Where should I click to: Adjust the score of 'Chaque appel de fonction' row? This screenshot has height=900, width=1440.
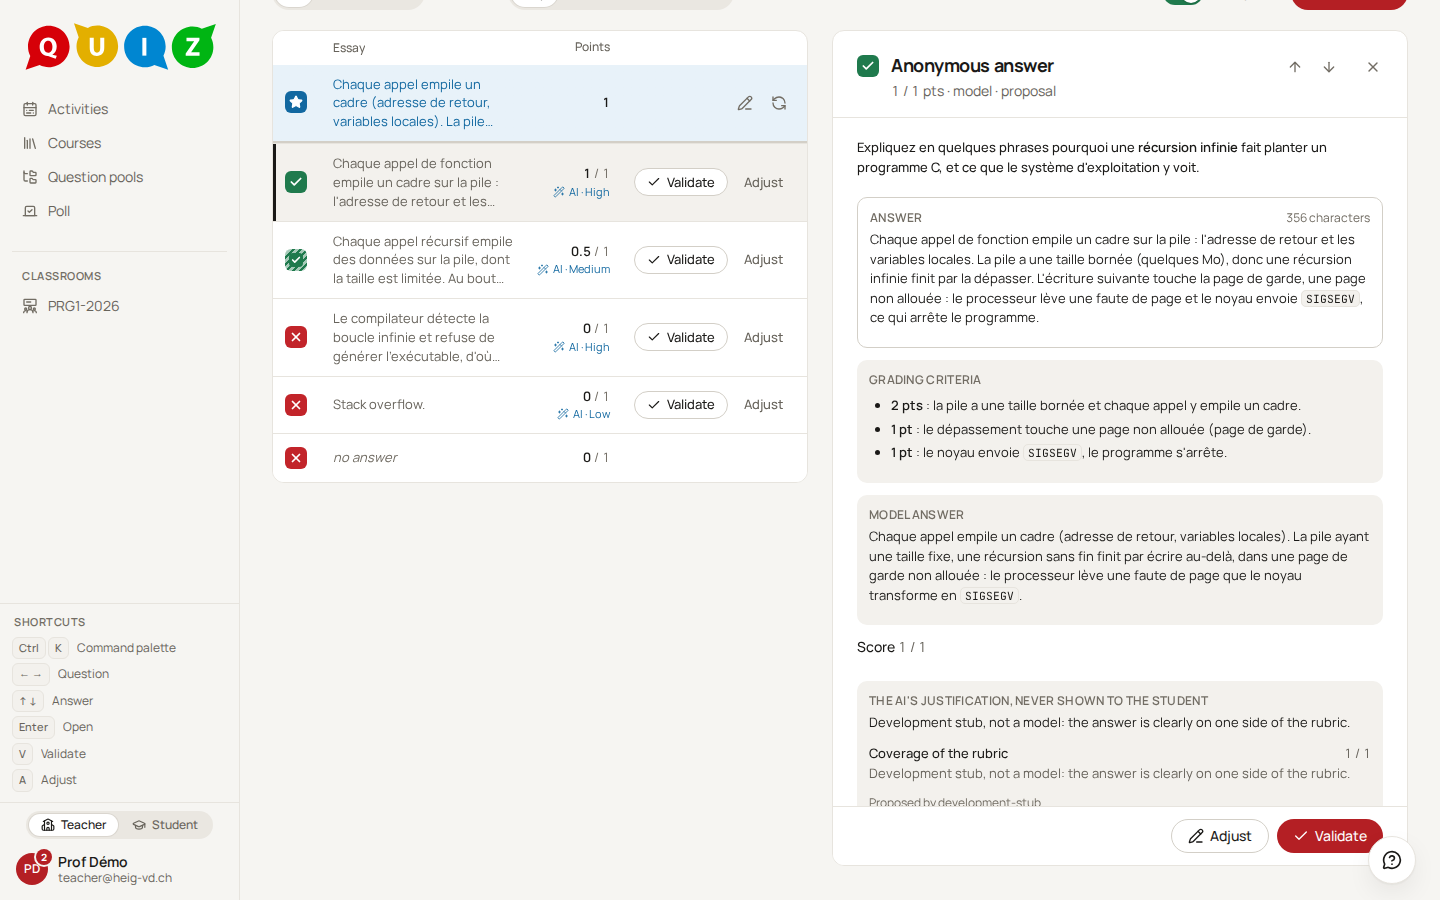click(763, 182)
